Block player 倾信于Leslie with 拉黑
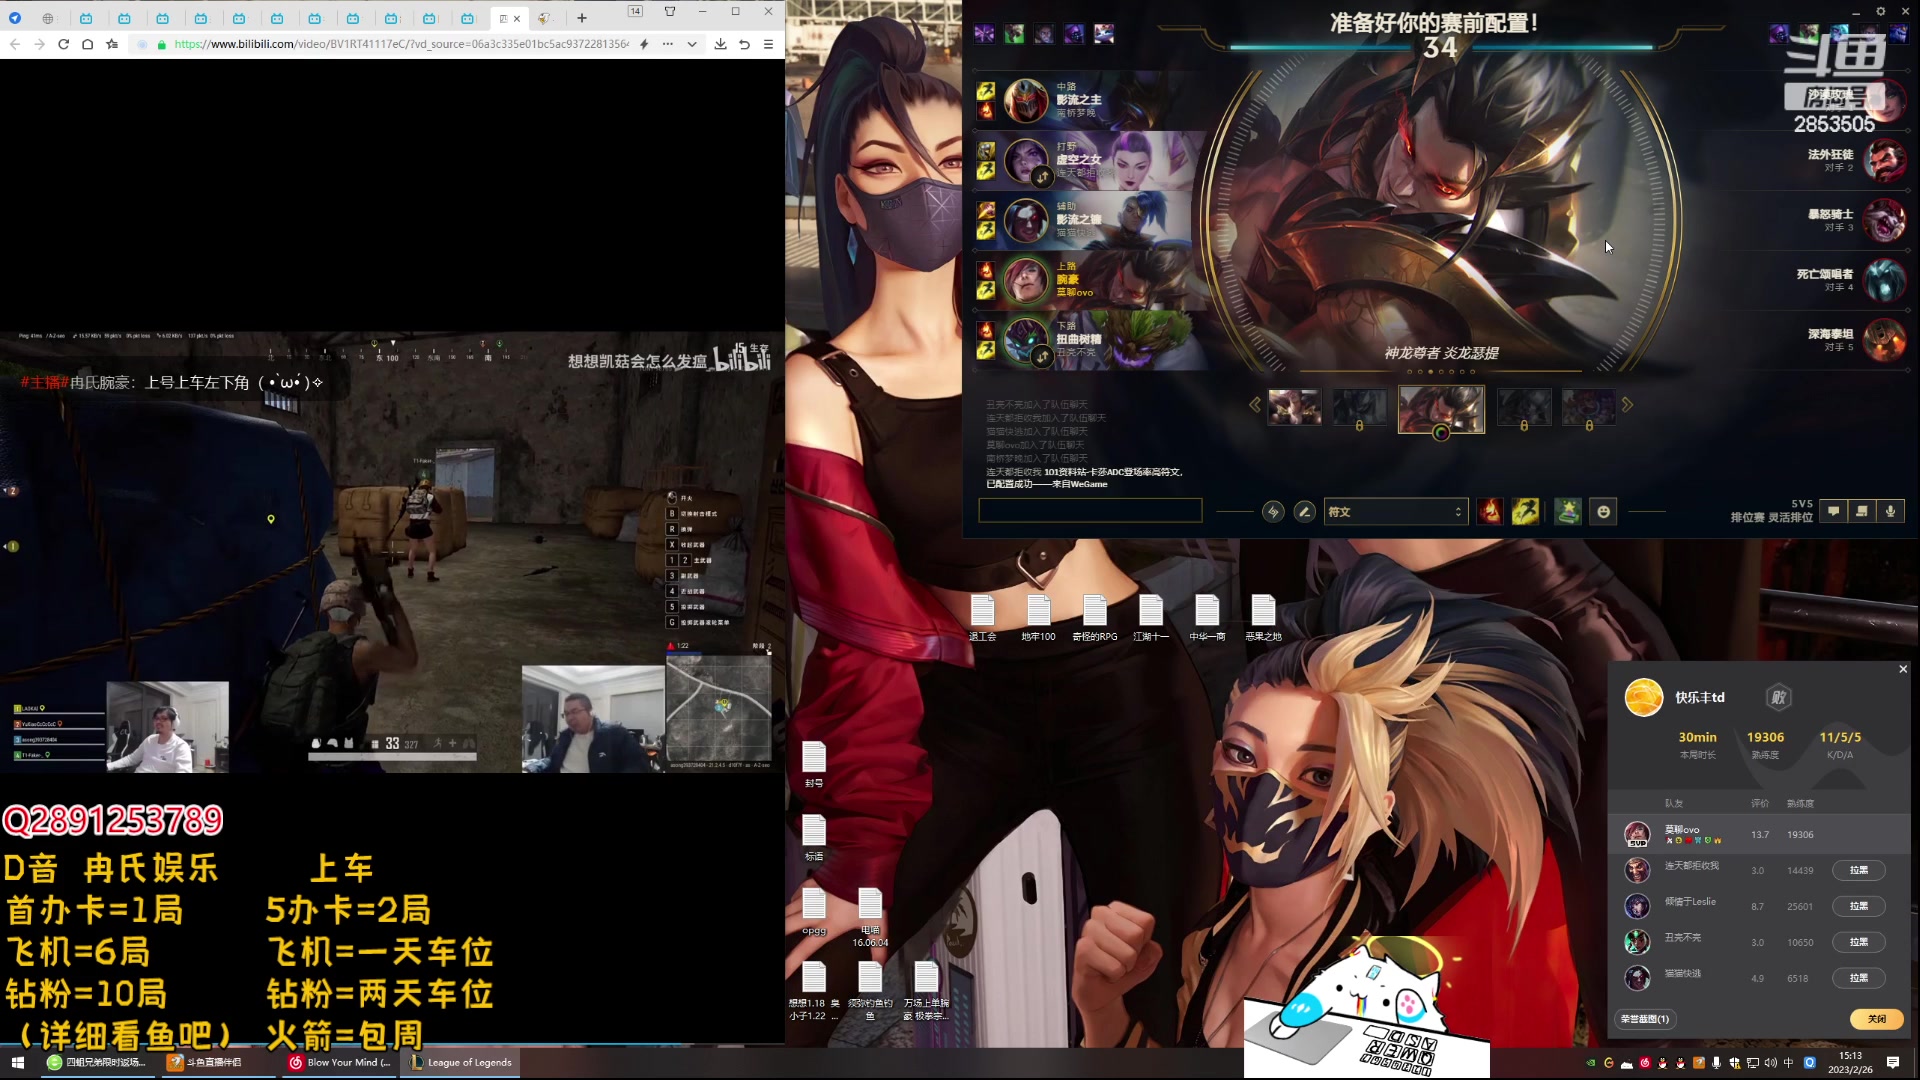Image resolution: width=1920 pixels, height=1080 pixels. point(1858,906)
